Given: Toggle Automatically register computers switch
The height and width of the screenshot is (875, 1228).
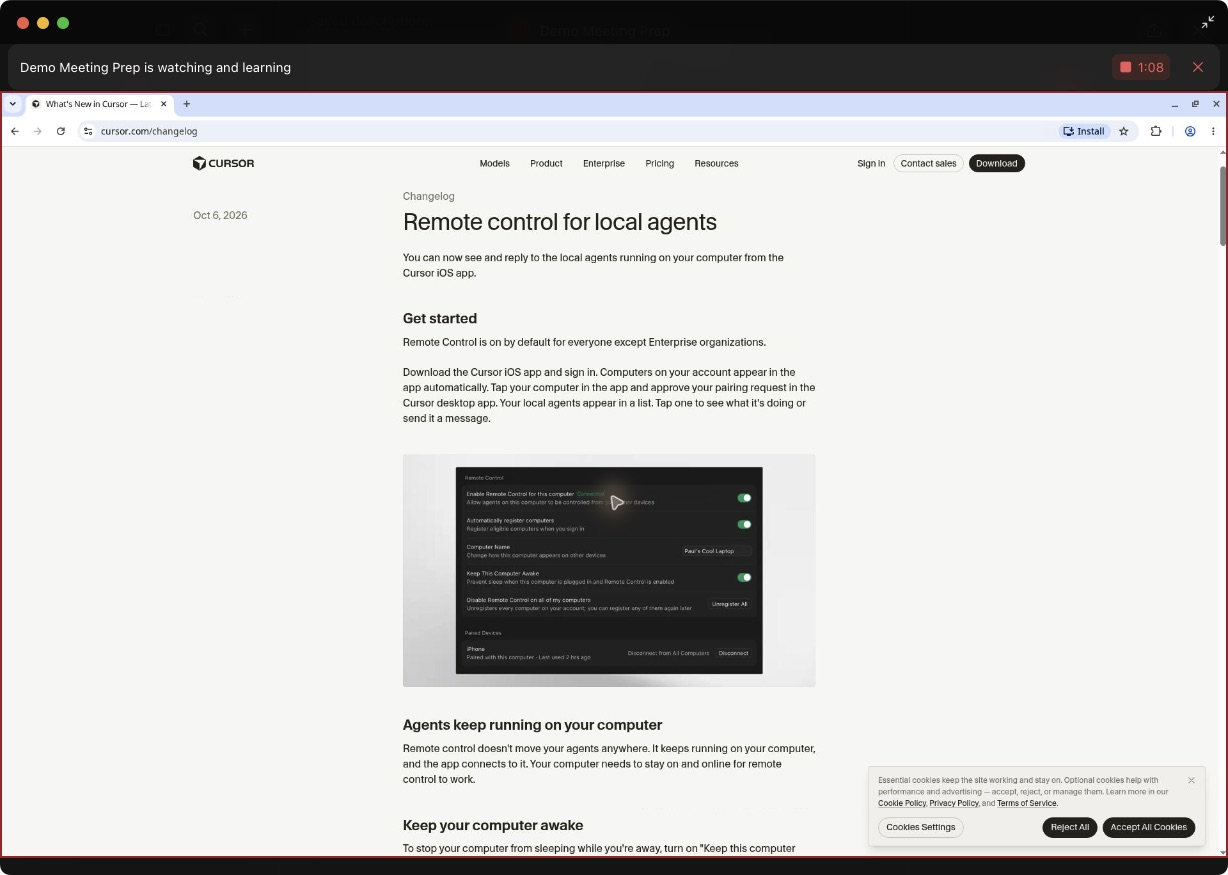Looking at the screenshot, I should click(x=744, y=524).
